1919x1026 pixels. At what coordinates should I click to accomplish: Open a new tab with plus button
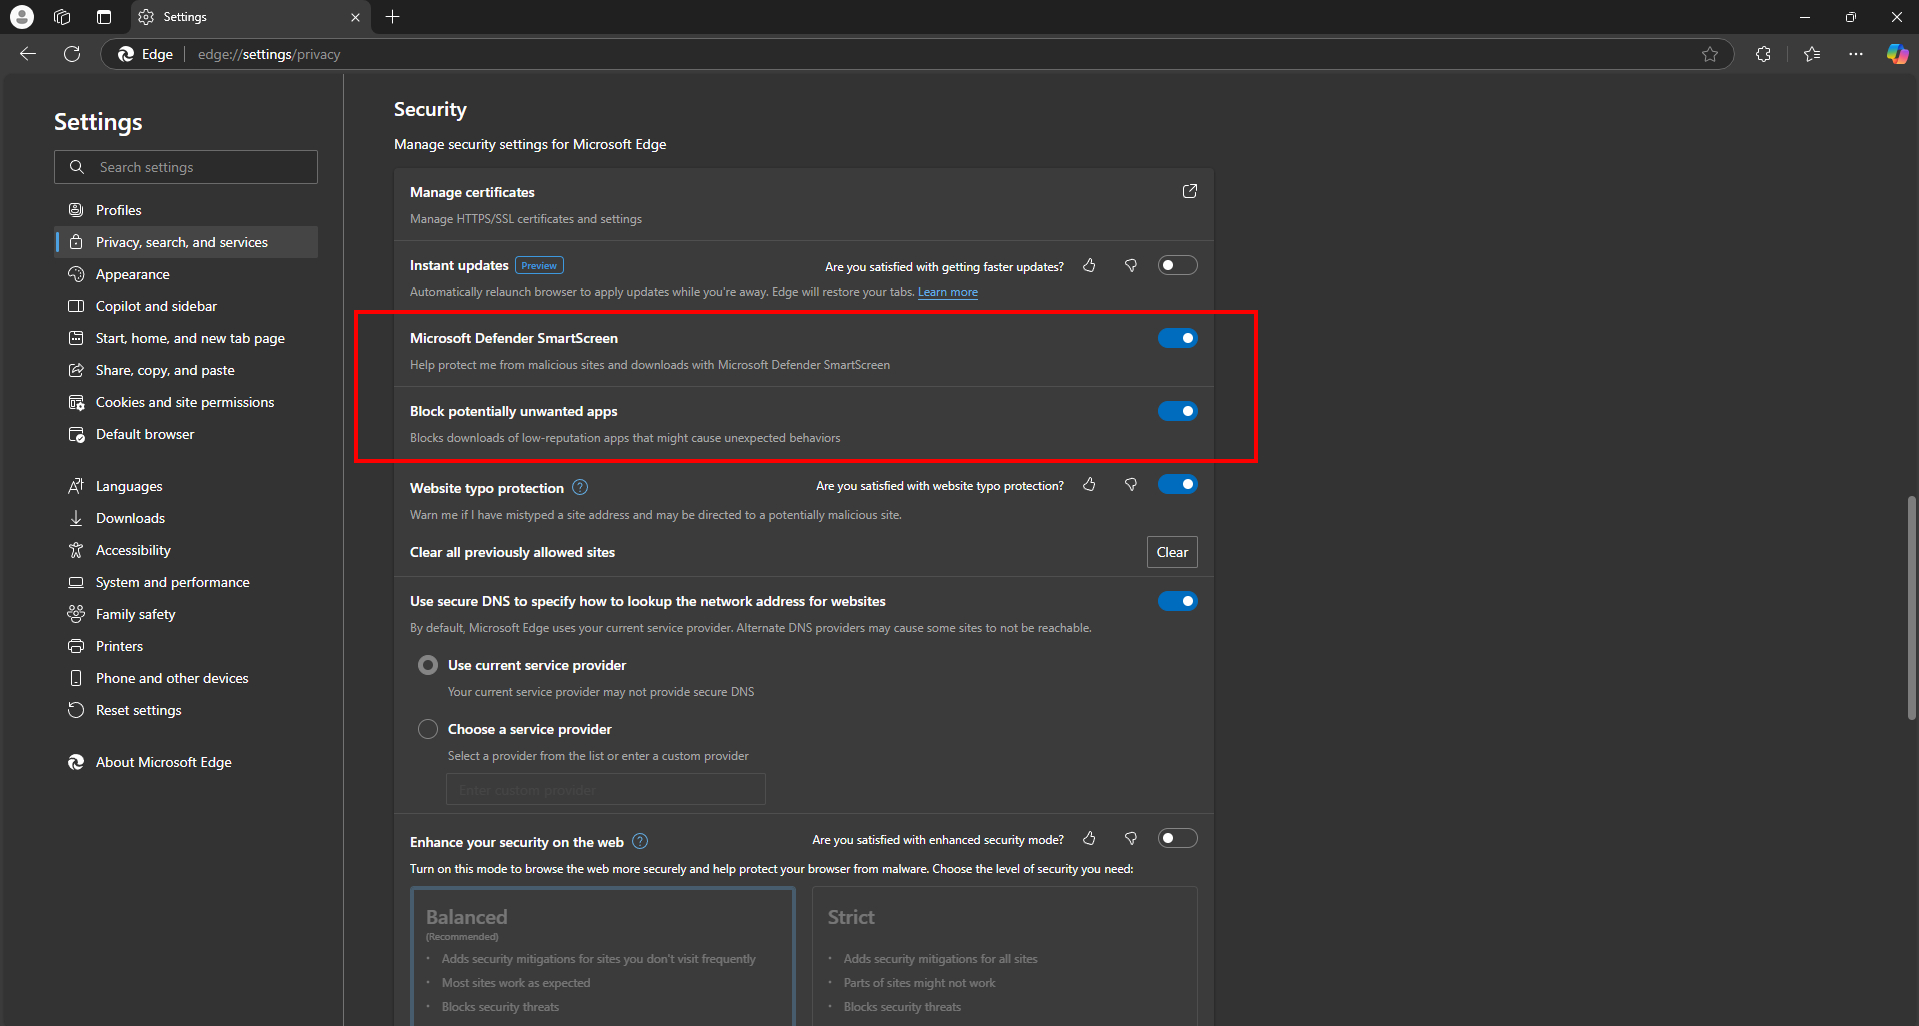pos(393,17)
